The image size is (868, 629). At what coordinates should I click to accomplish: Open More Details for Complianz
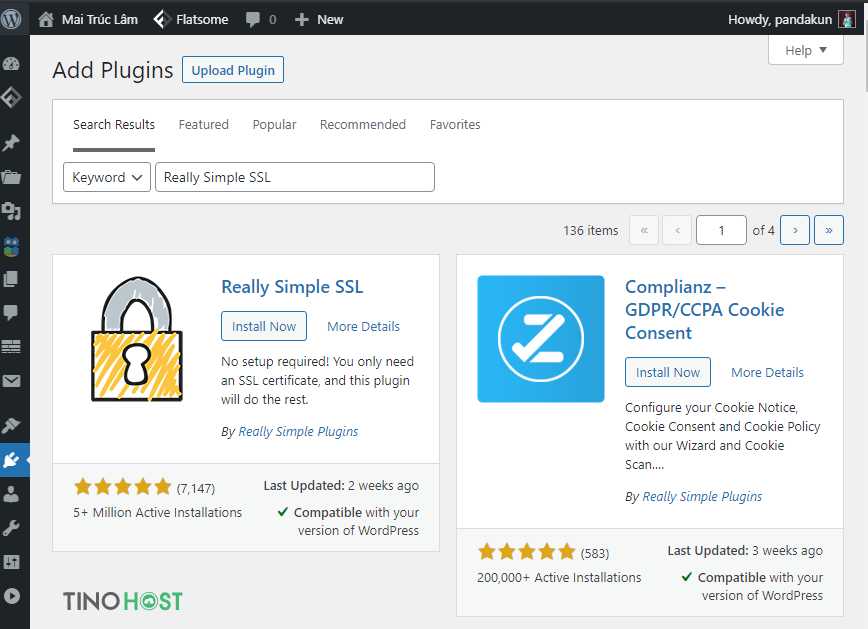tap(767, 373)
